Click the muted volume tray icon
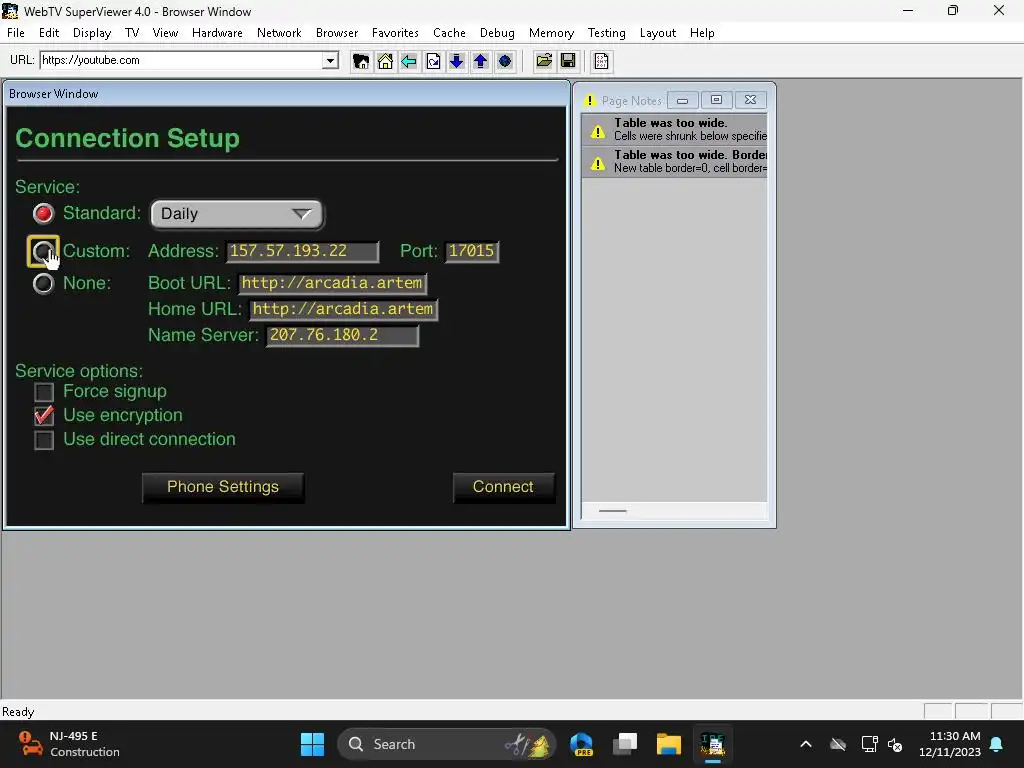 pos(895,744)
